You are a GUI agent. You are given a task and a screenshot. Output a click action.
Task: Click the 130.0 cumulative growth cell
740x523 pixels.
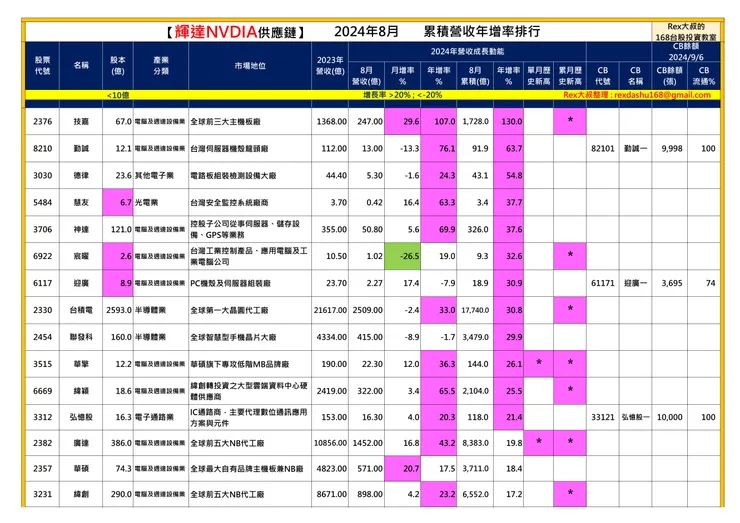pyautogui.click(x=508, y=122)
